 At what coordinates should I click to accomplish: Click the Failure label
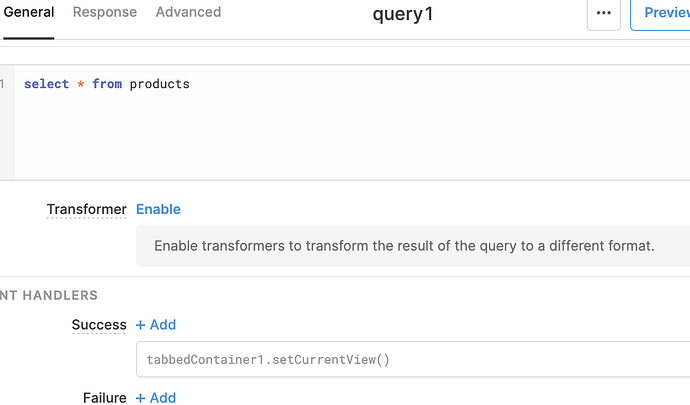[x=104, y=397]
